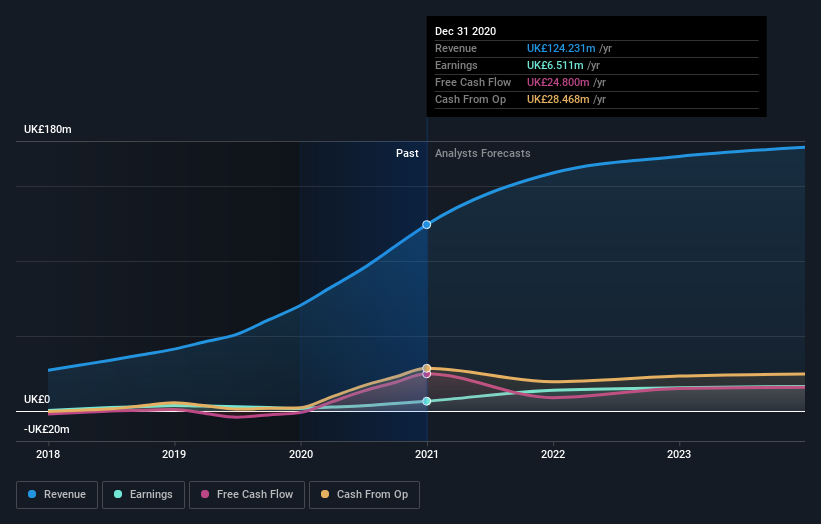821x524 pixels.
Task: Click the Free Cash Flow label in tooltip
Action: pyautogui.click(x=473, y=82)
